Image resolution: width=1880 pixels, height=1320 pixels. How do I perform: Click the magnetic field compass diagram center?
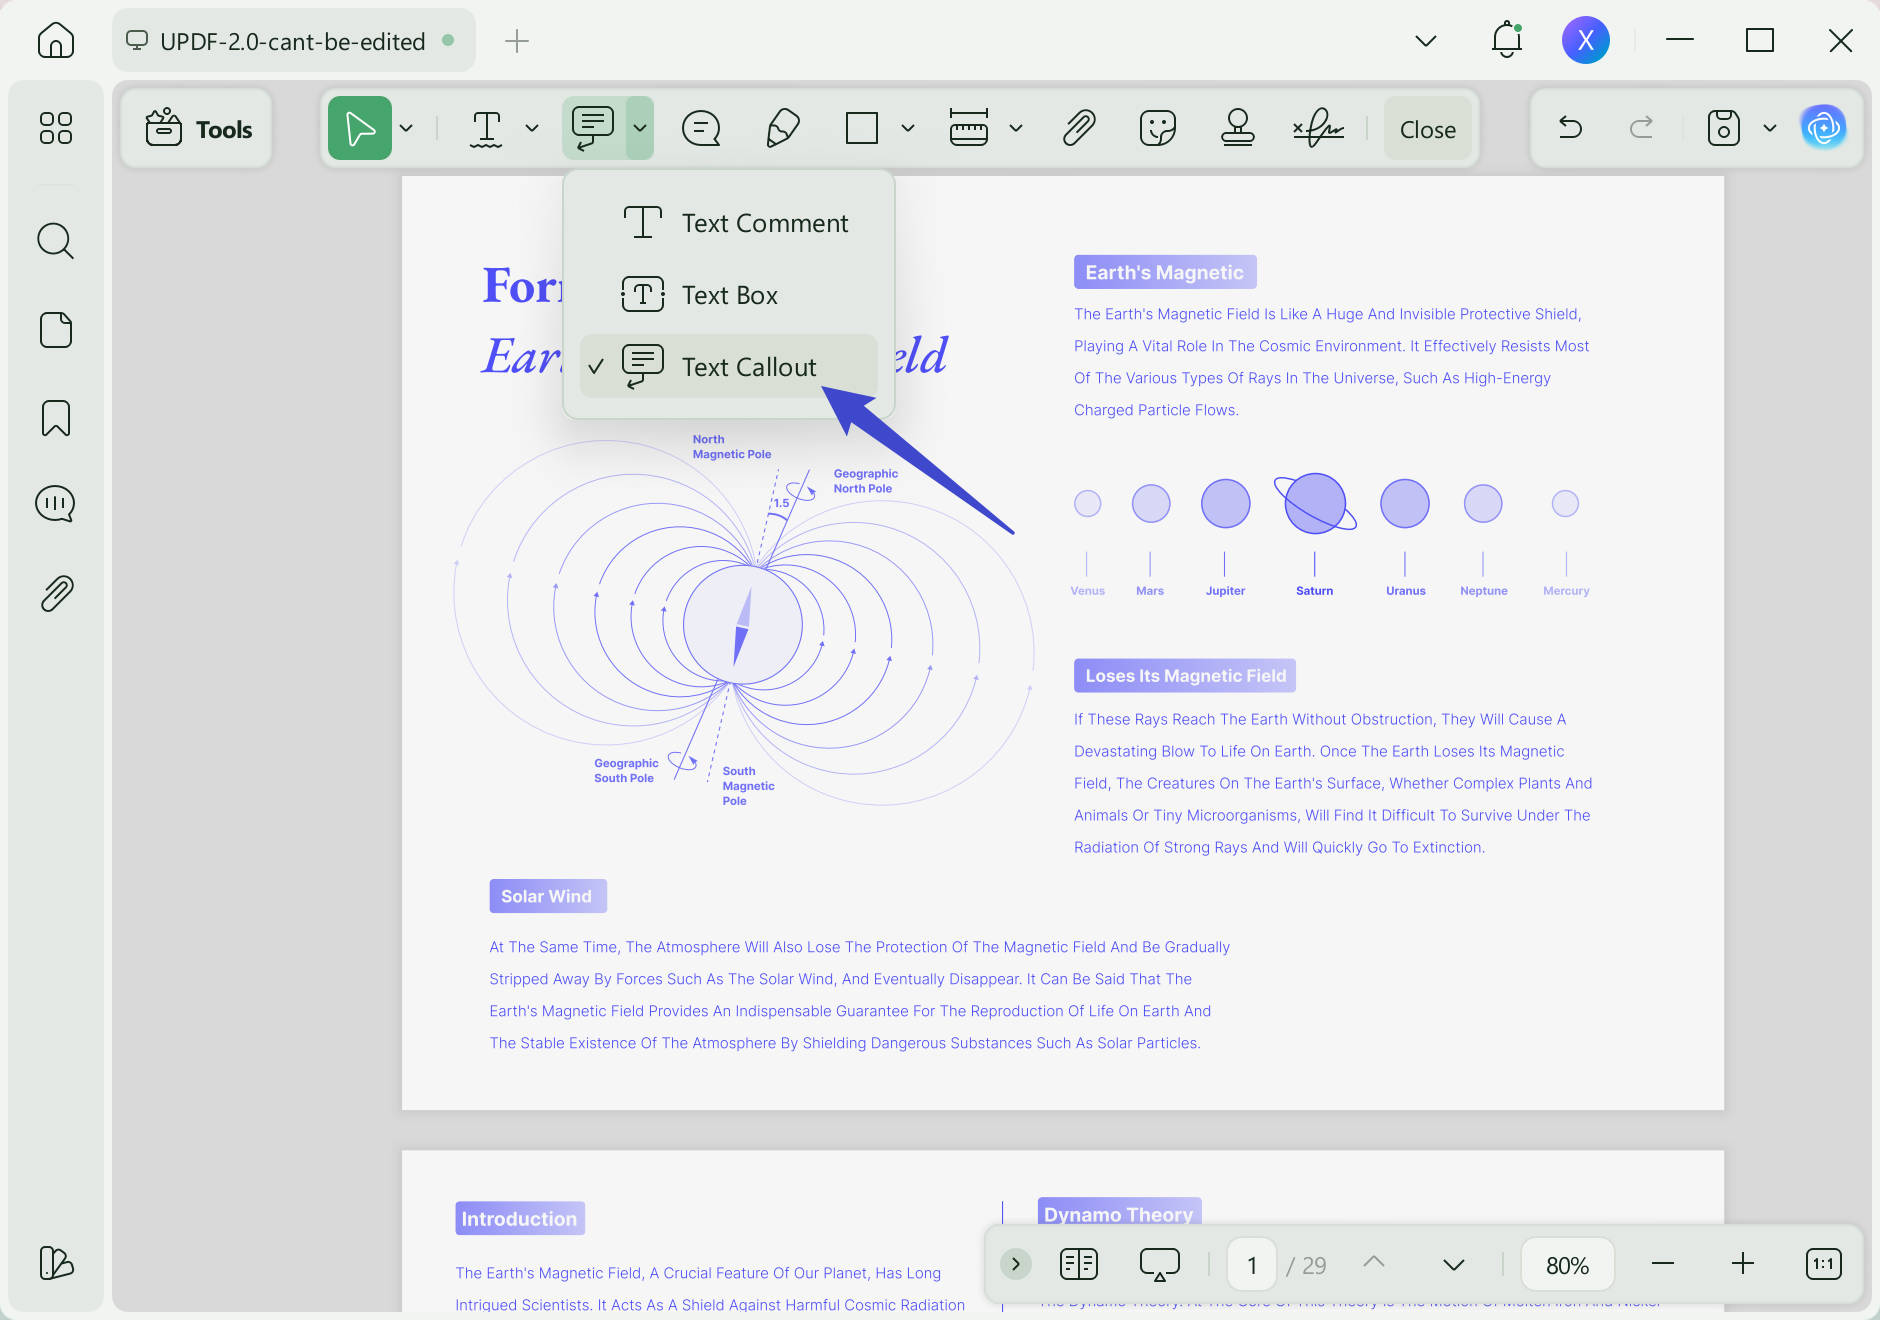tap(742, 625)
